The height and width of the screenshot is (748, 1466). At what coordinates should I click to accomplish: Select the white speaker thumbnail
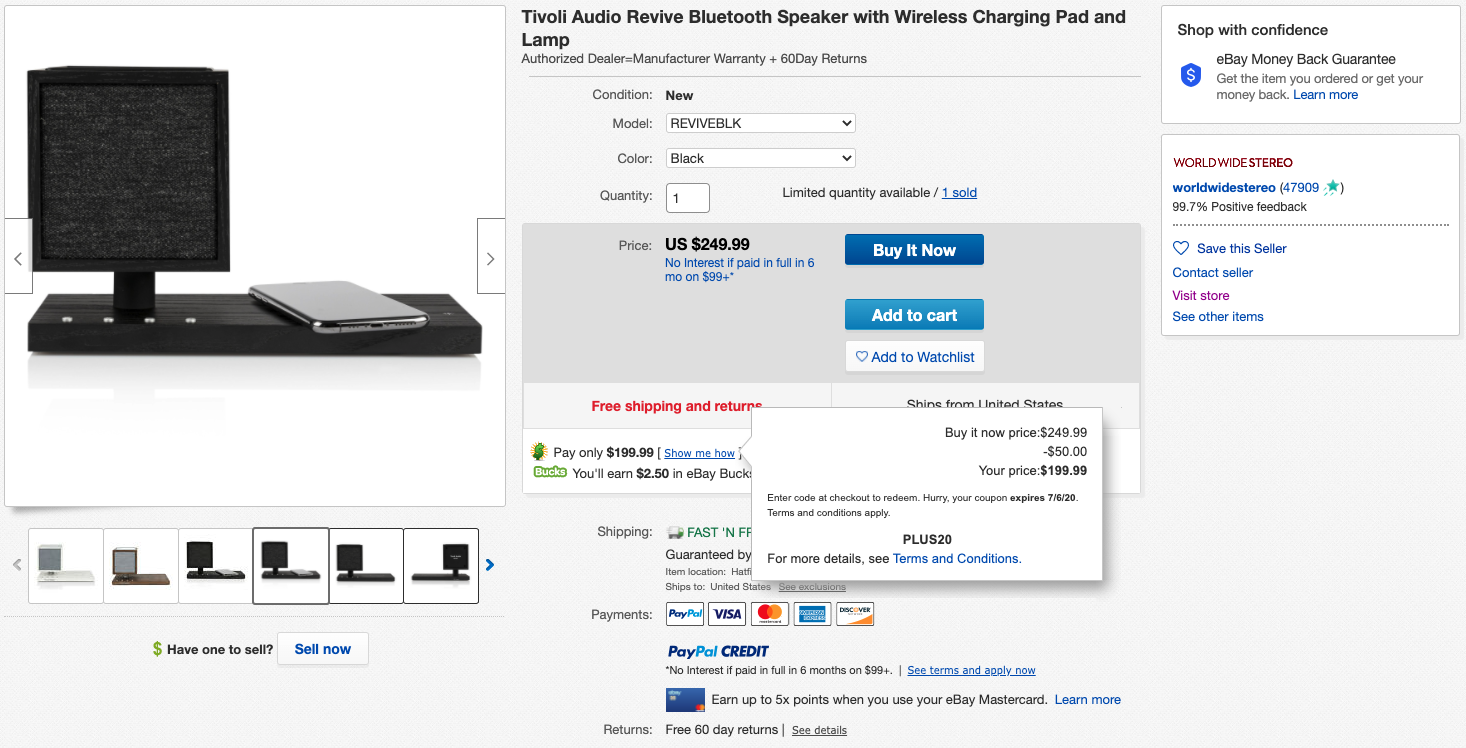66,566
